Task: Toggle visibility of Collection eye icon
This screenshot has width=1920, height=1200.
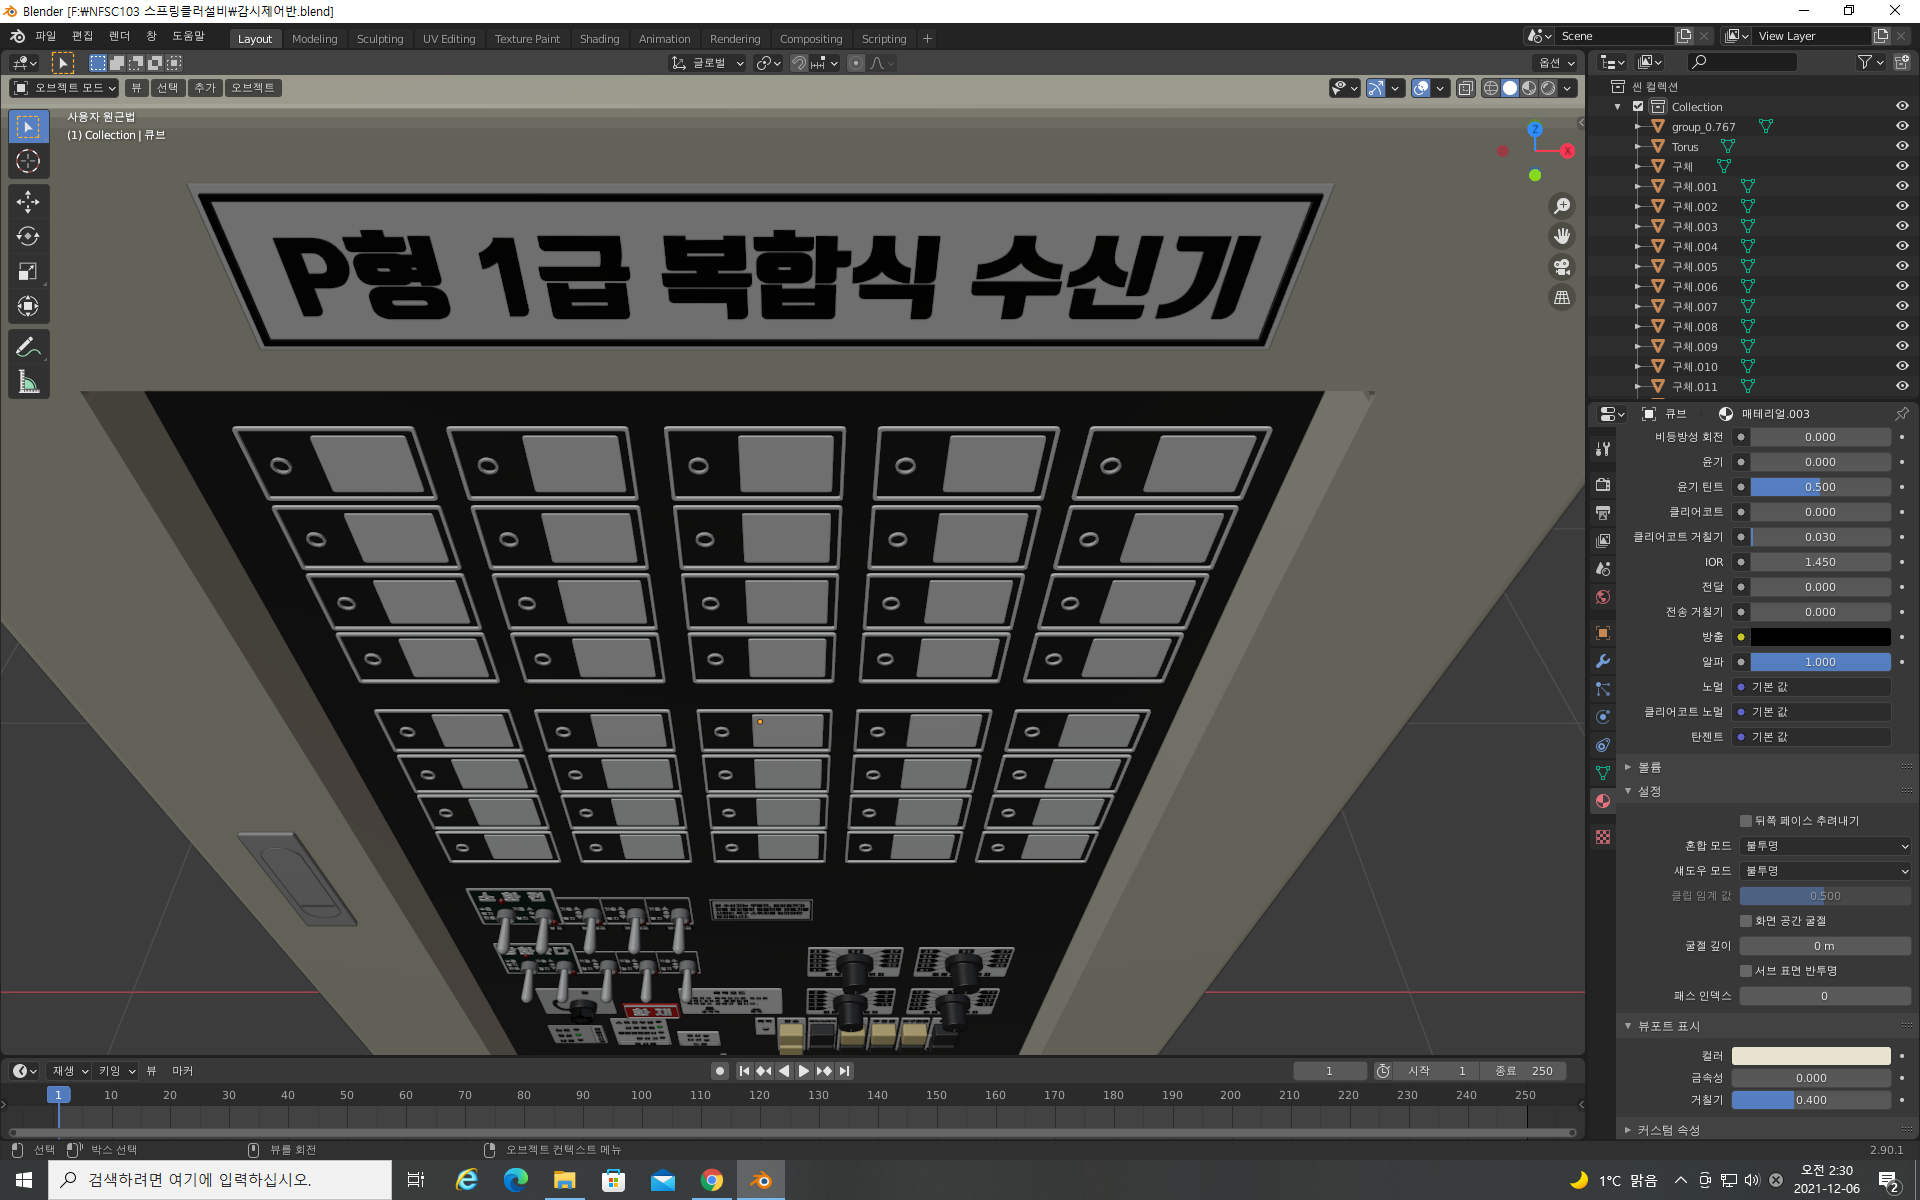Action: (1902, 106)
